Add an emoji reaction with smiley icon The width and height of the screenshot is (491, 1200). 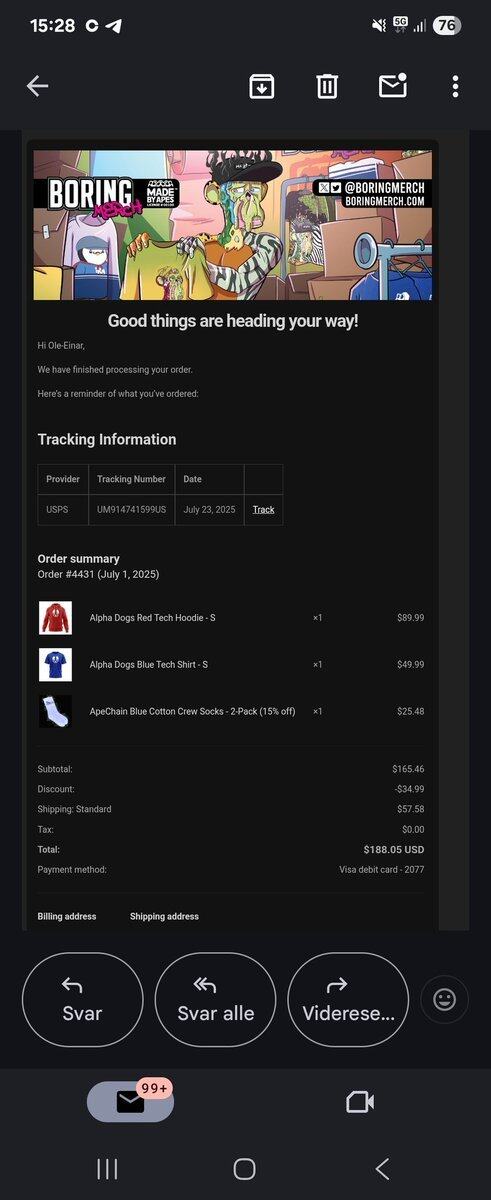(x=444, y=999)
